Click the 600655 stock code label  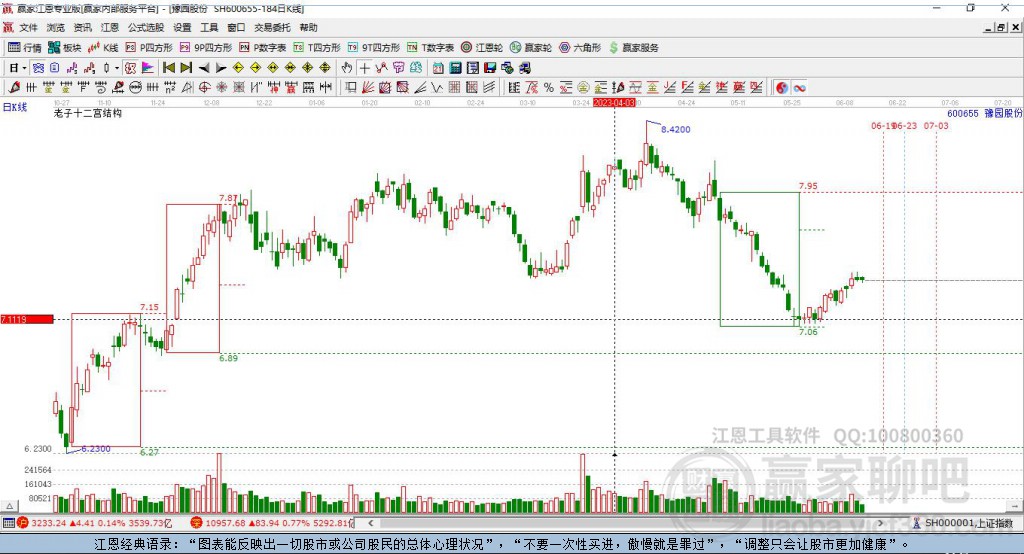point(963,113)
